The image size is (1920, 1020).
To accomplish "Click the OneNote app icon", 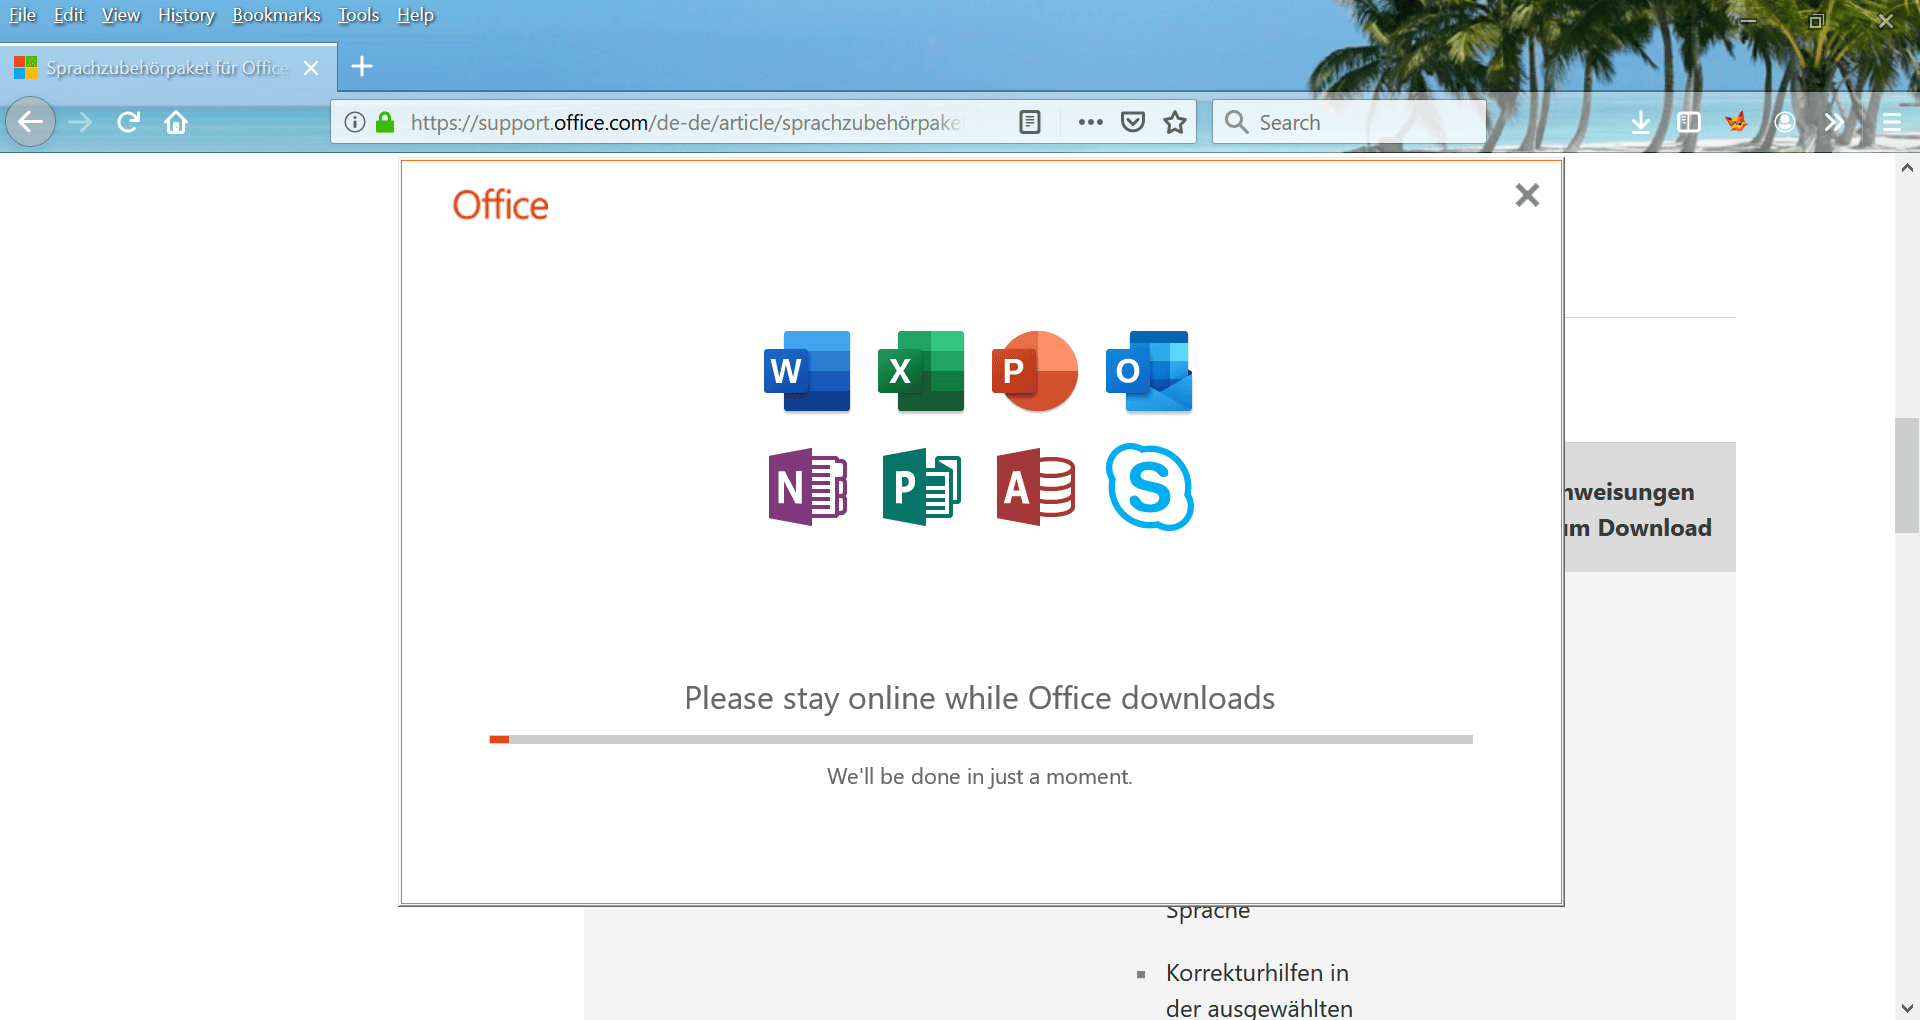I will coord(807,487).
